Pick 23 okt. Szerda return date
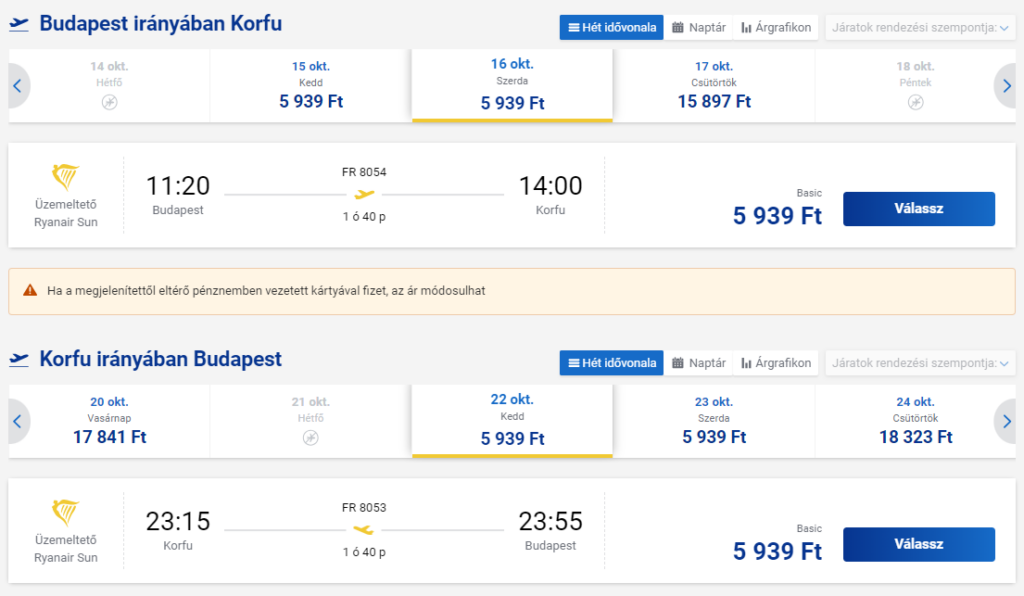Screen dimensions: 1024x596 coord(714,421)
